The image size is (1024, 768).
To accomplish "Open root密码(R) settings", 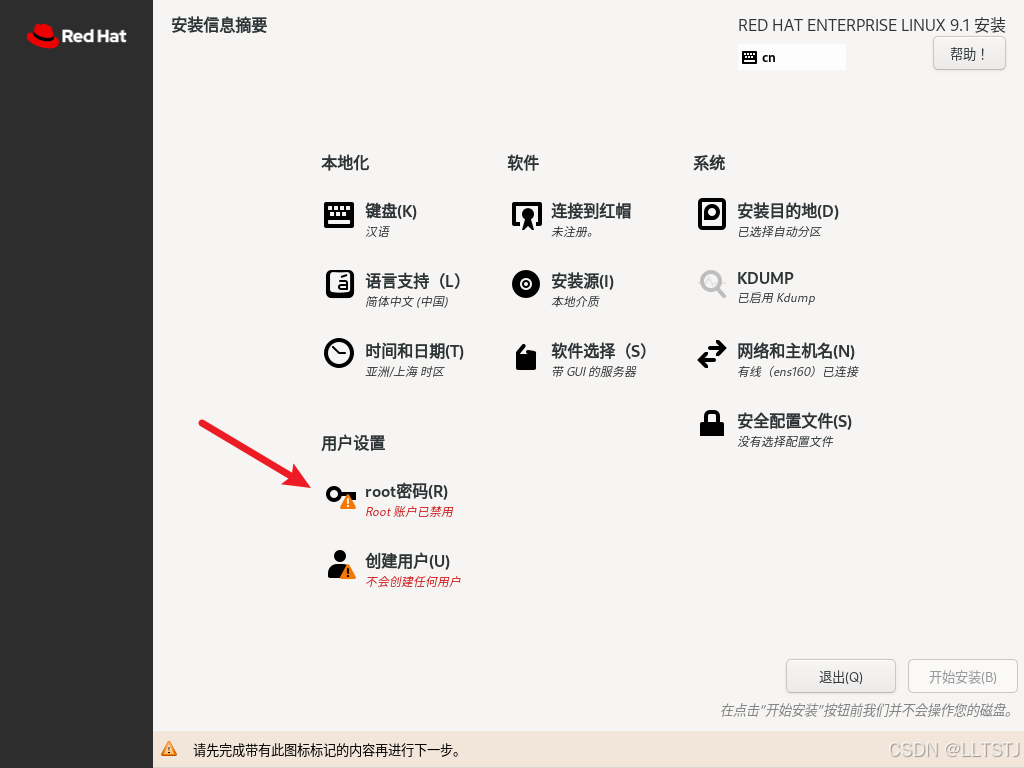I will coord(406,491).
